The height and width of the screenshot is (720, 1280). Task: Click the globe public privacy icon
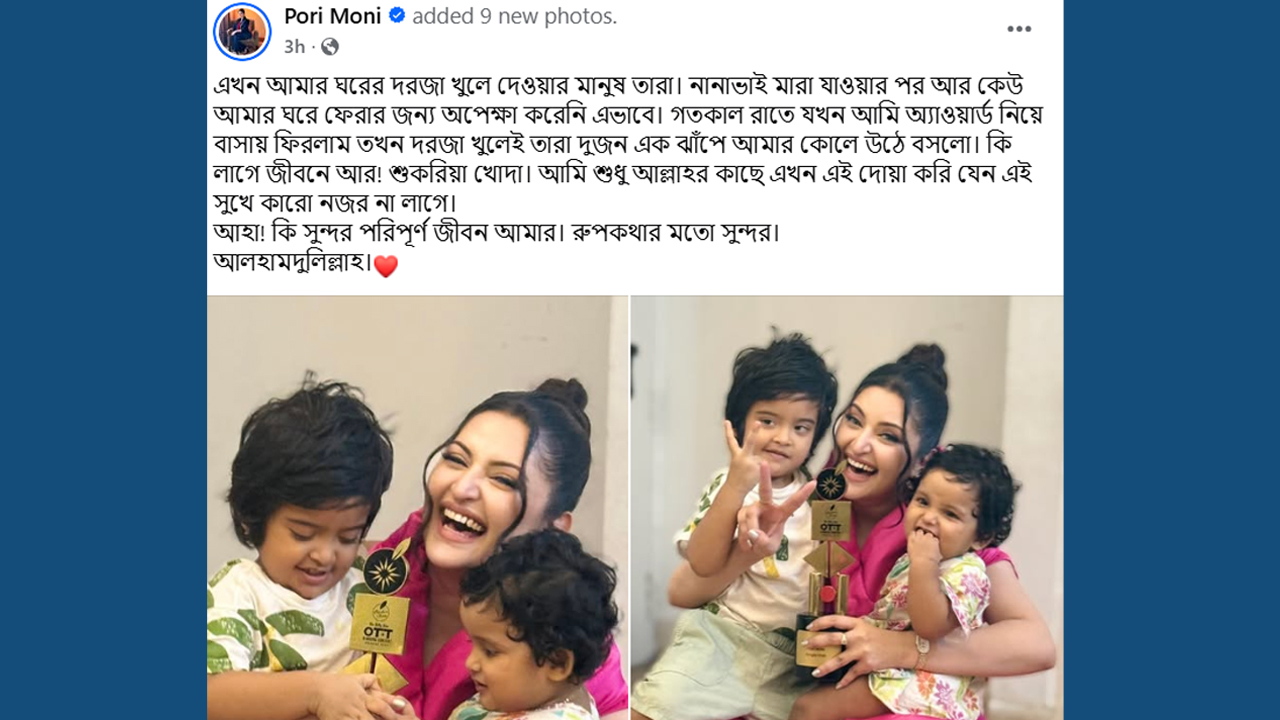point(330,46)
